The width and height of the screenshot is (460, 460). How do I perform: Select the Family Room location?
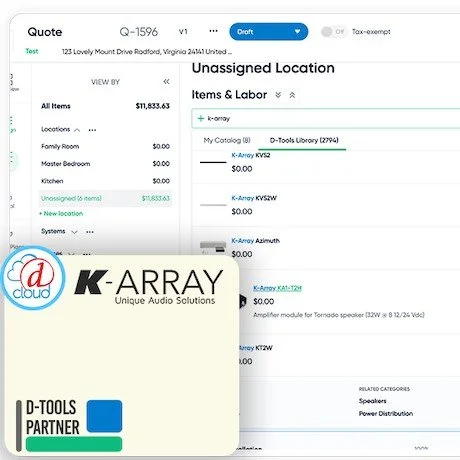click(105, 146)
